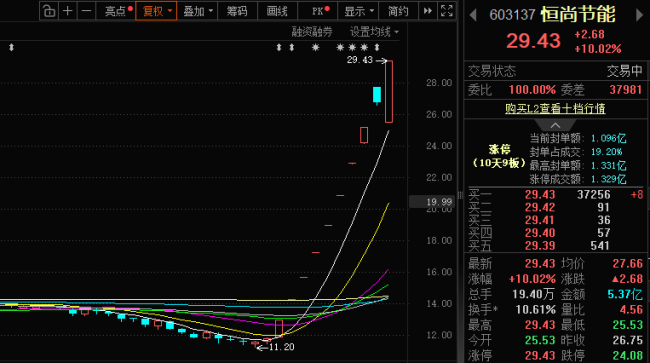Click the 买三 price 29.41 row
650x363 pixels.
[555, 220]
